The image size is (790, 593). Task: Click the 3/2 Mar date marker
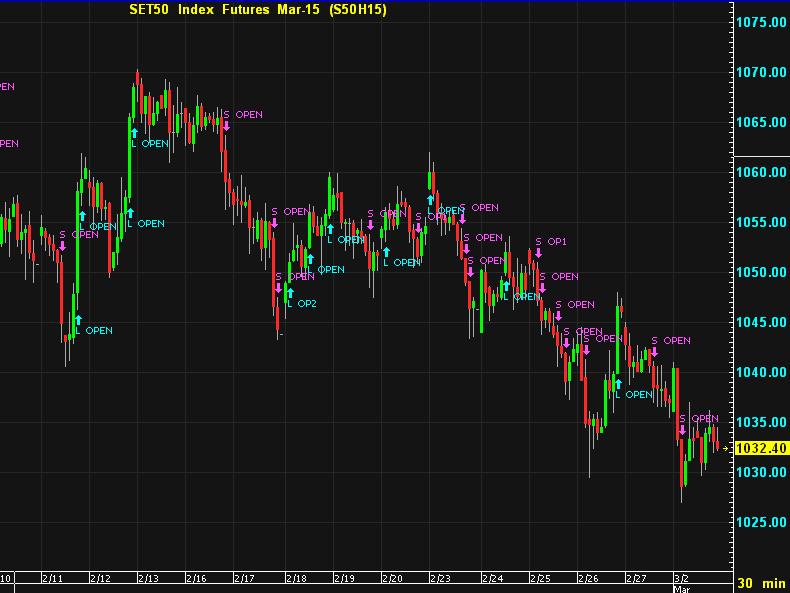(x=684, y=580)
